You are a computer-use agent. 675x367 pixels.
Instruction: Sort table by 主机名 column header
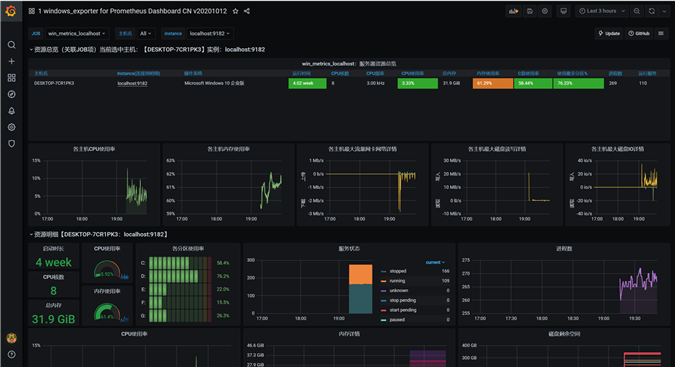coord(41,74)
